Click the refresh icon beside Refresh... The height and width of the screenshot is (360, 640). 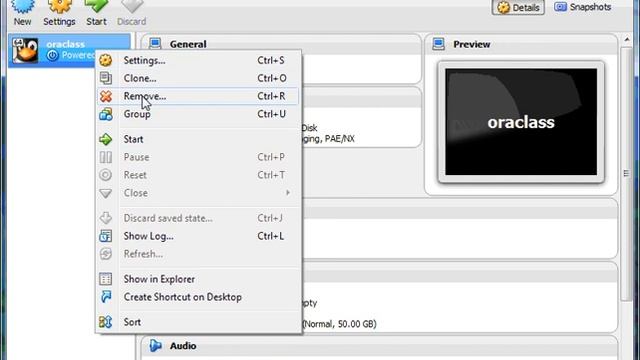[106, 254]
